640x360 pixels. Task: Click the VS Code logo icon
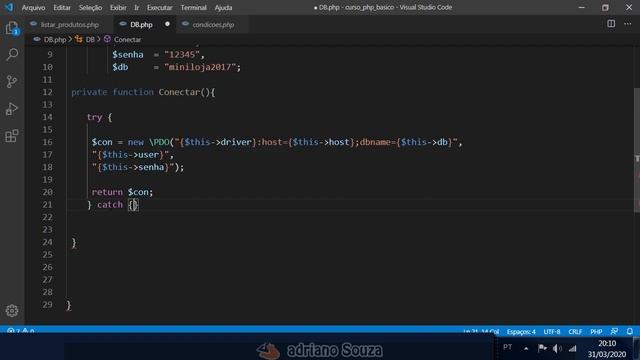pyautogui.click(x=9, y=7)
